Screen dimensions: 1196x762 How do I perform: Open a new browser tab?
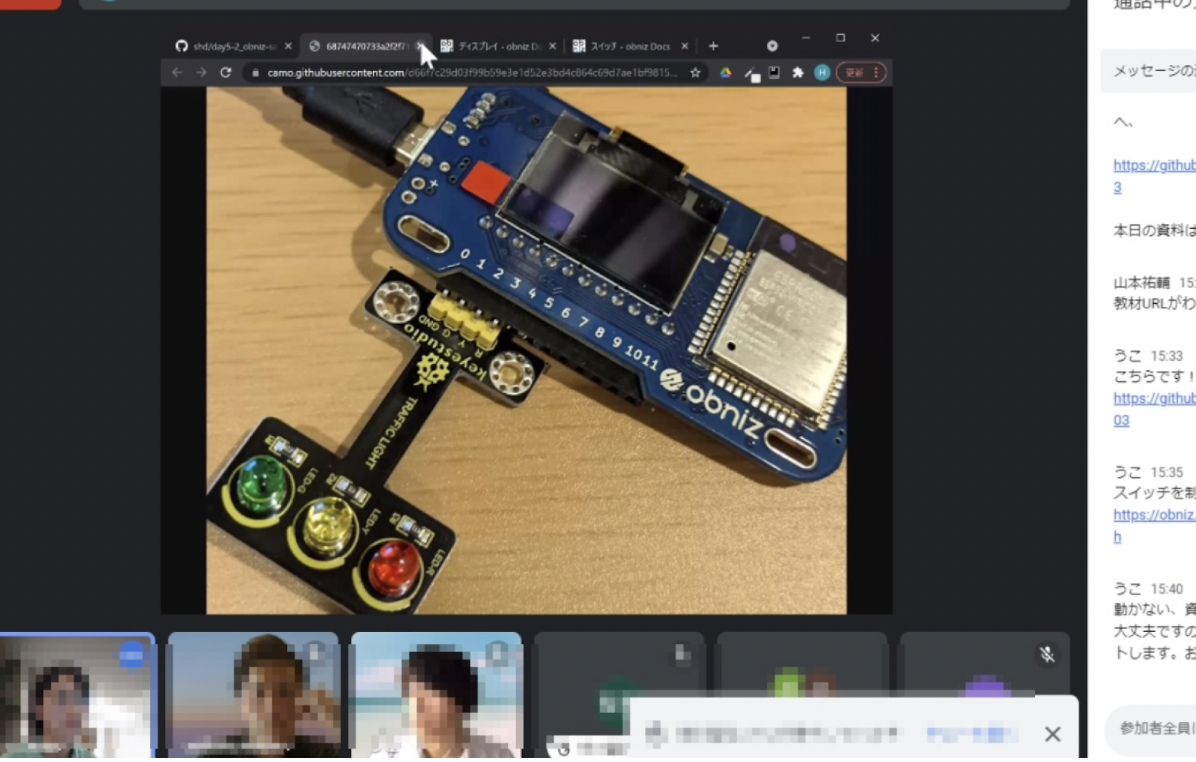713,46
